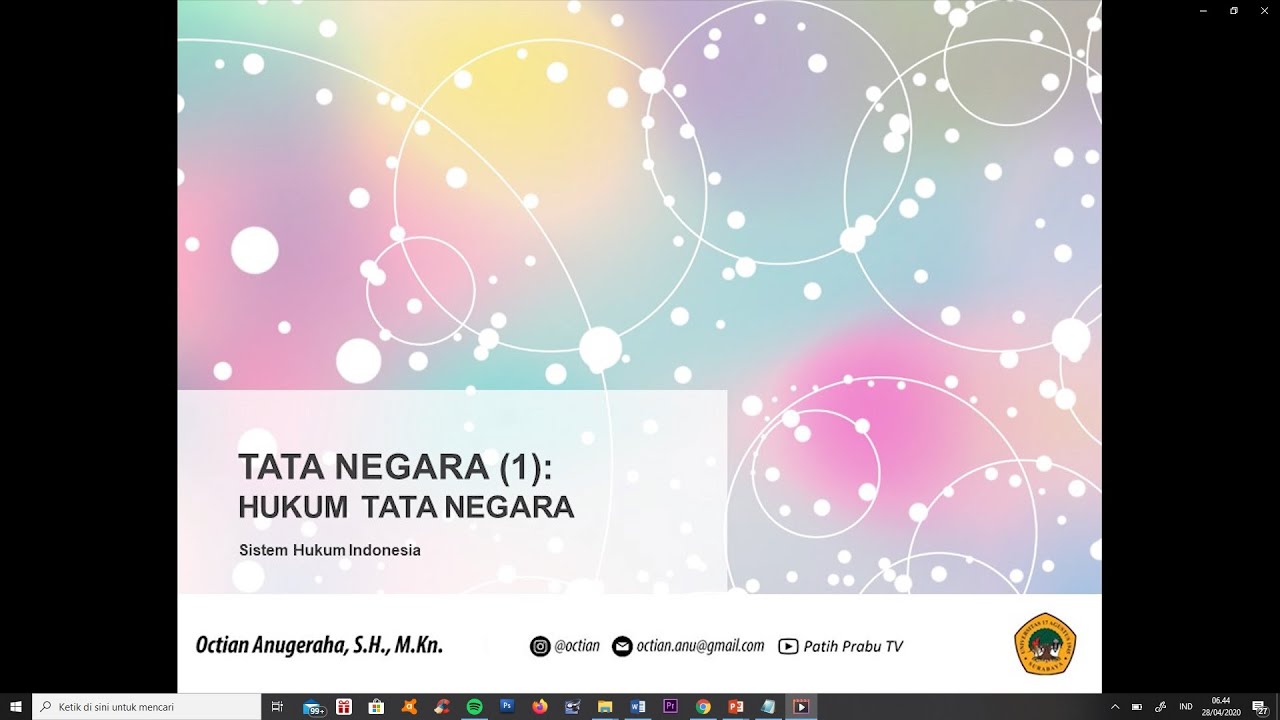1280x720 pixels.
Task: Select the slide title TATA NEGARA (1):
Action: coord(395,467)
